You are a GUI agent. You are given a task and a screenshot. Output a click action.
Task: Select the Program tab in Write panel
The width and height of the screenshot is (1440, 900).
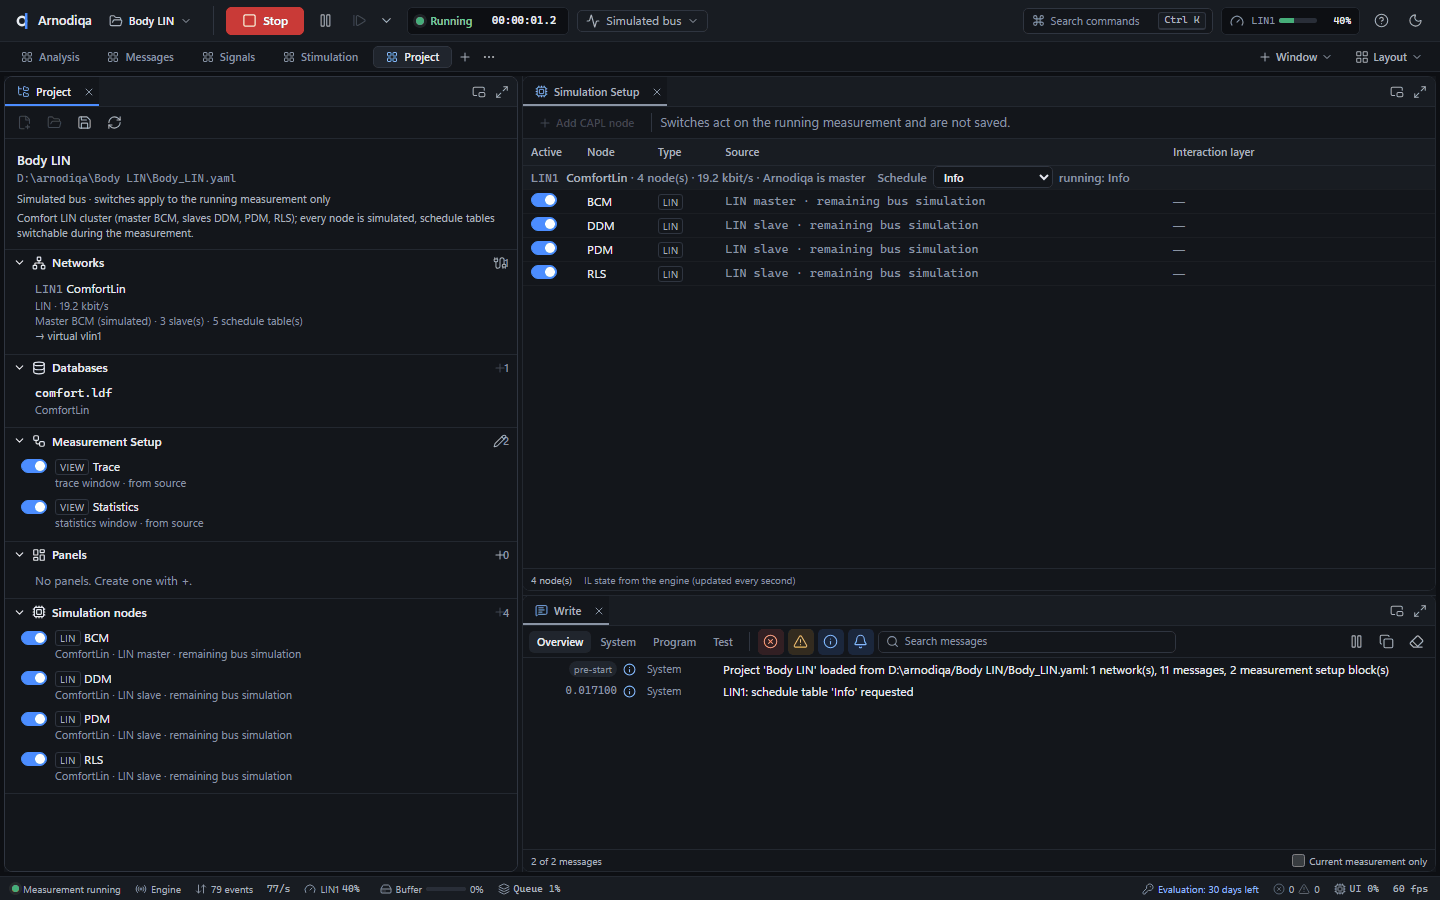674,642
